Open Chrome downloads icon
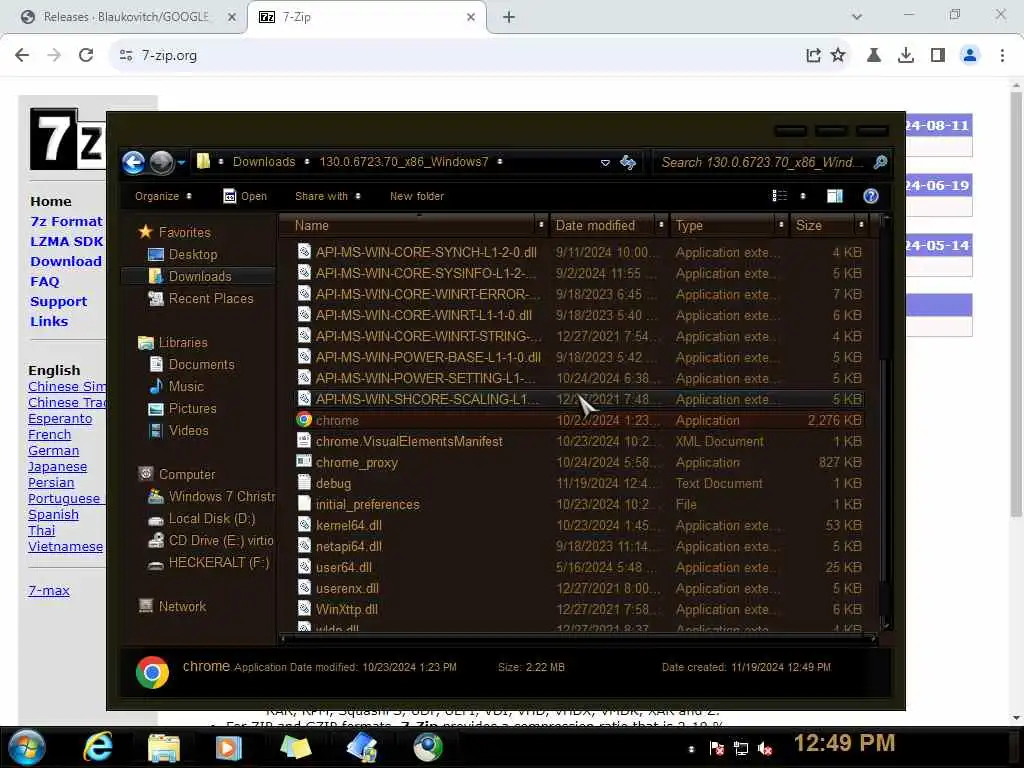Viewport: 1024px width, 768px height. coord(905,56)
